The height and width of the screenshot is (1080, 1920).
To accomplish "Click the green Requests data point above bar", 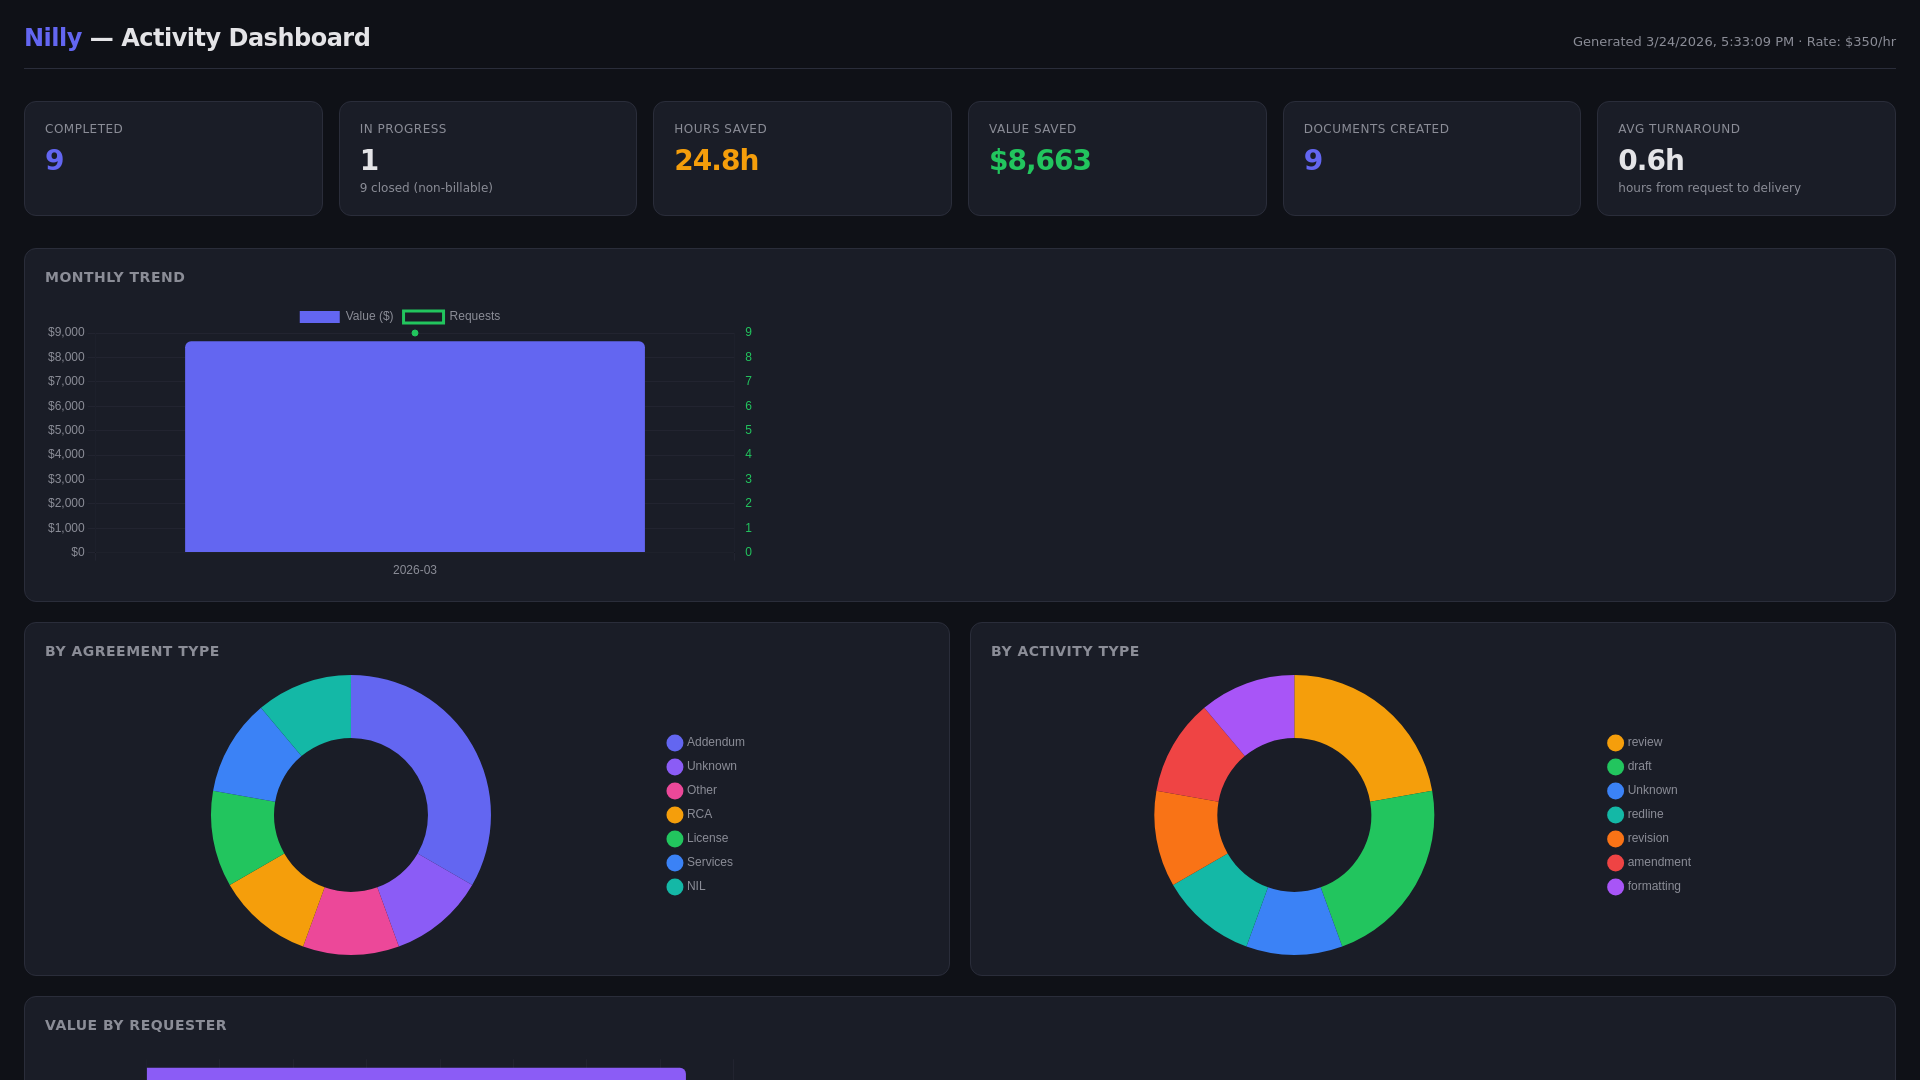I will pyautogui.click(x=415, y=333).
